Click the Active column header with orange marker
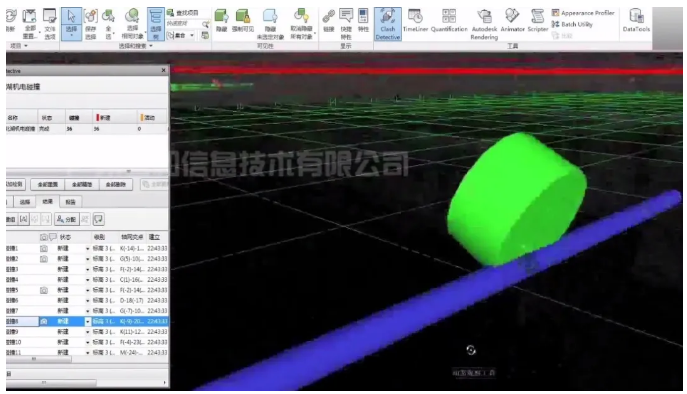 pos(152,117)
